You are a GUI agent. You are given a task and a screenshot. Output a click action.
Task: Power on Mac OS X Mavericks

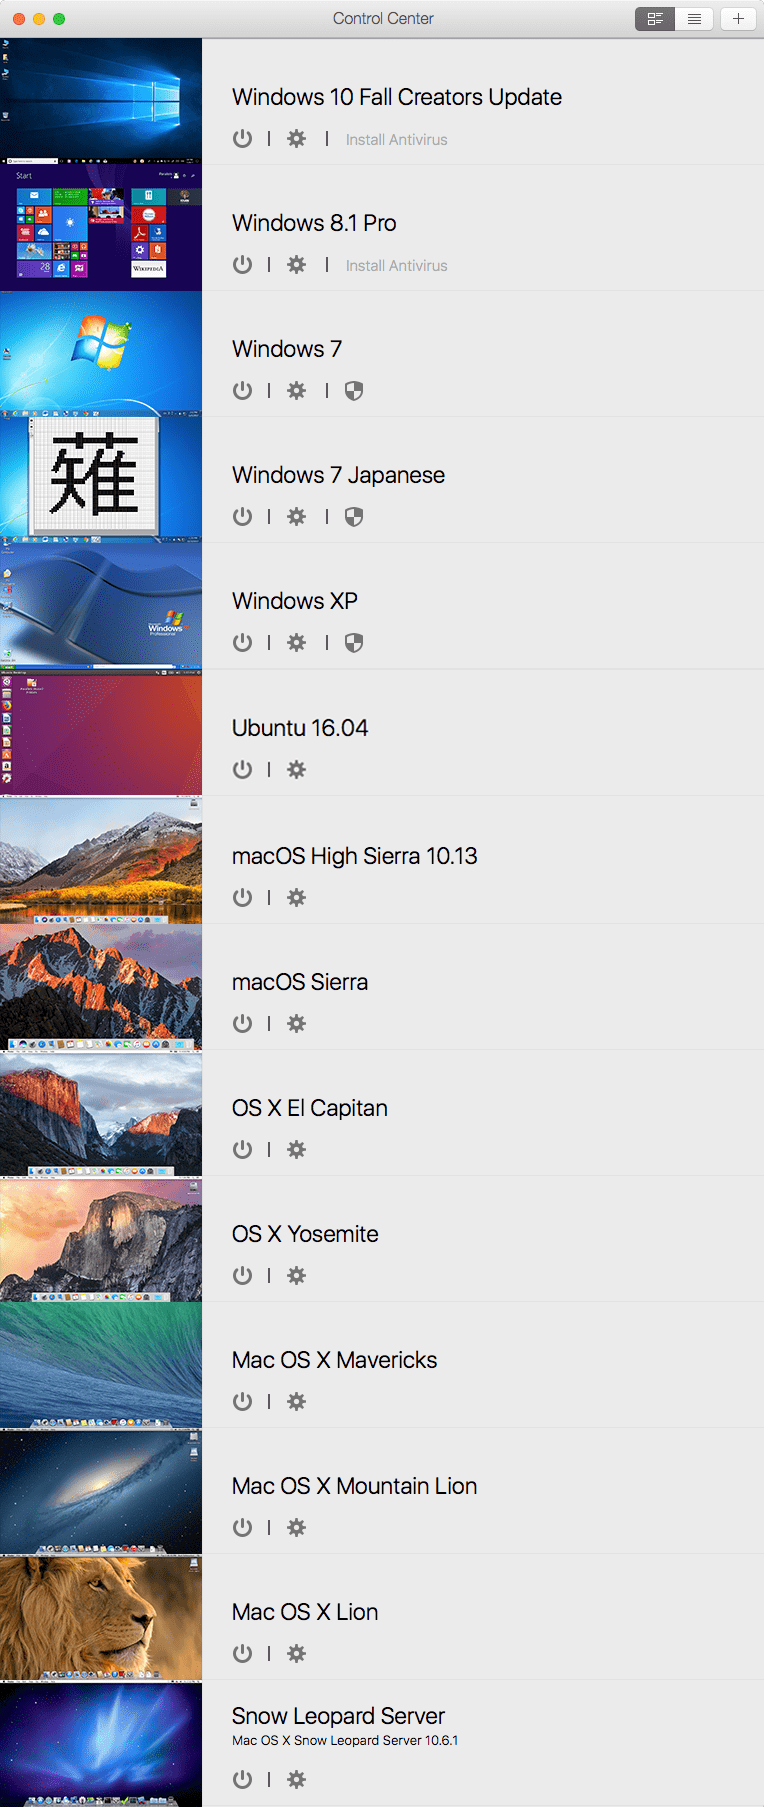click(242, 1402)
